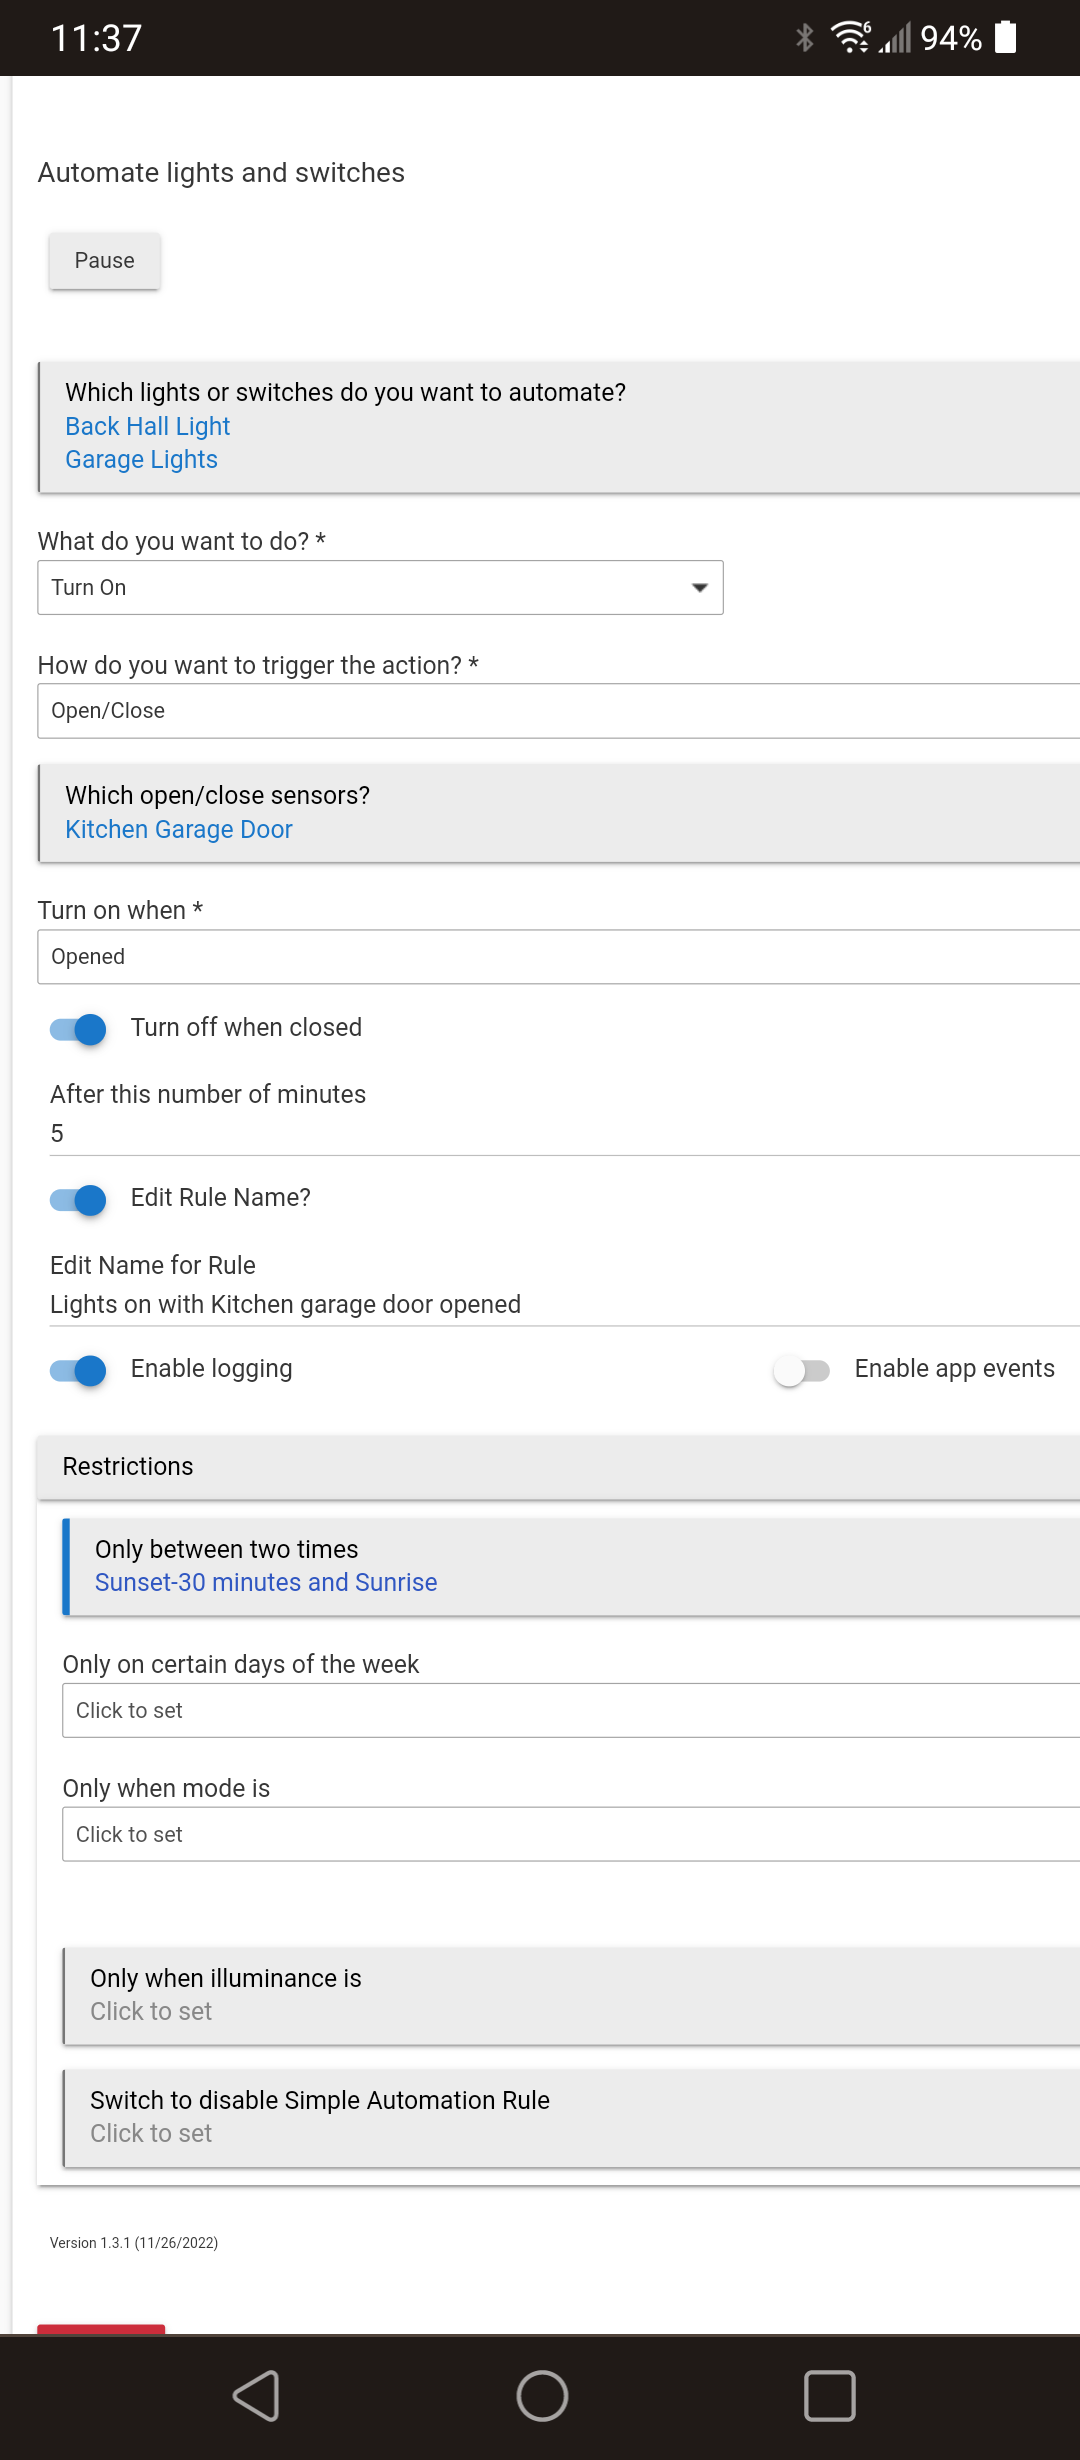Set certain days of the week restriction
This screenshot has width=1080, height=2460.
pyautogui.click(x=570, y=1711)
